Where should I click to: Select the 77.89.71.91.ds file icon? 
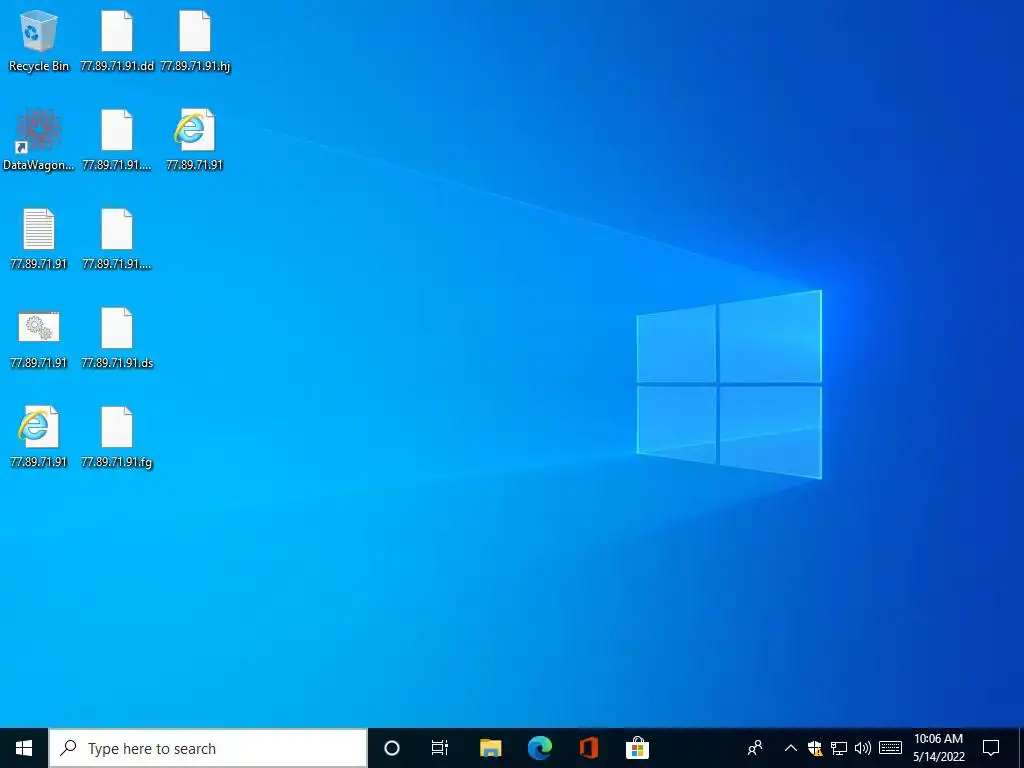click(117, 338)
